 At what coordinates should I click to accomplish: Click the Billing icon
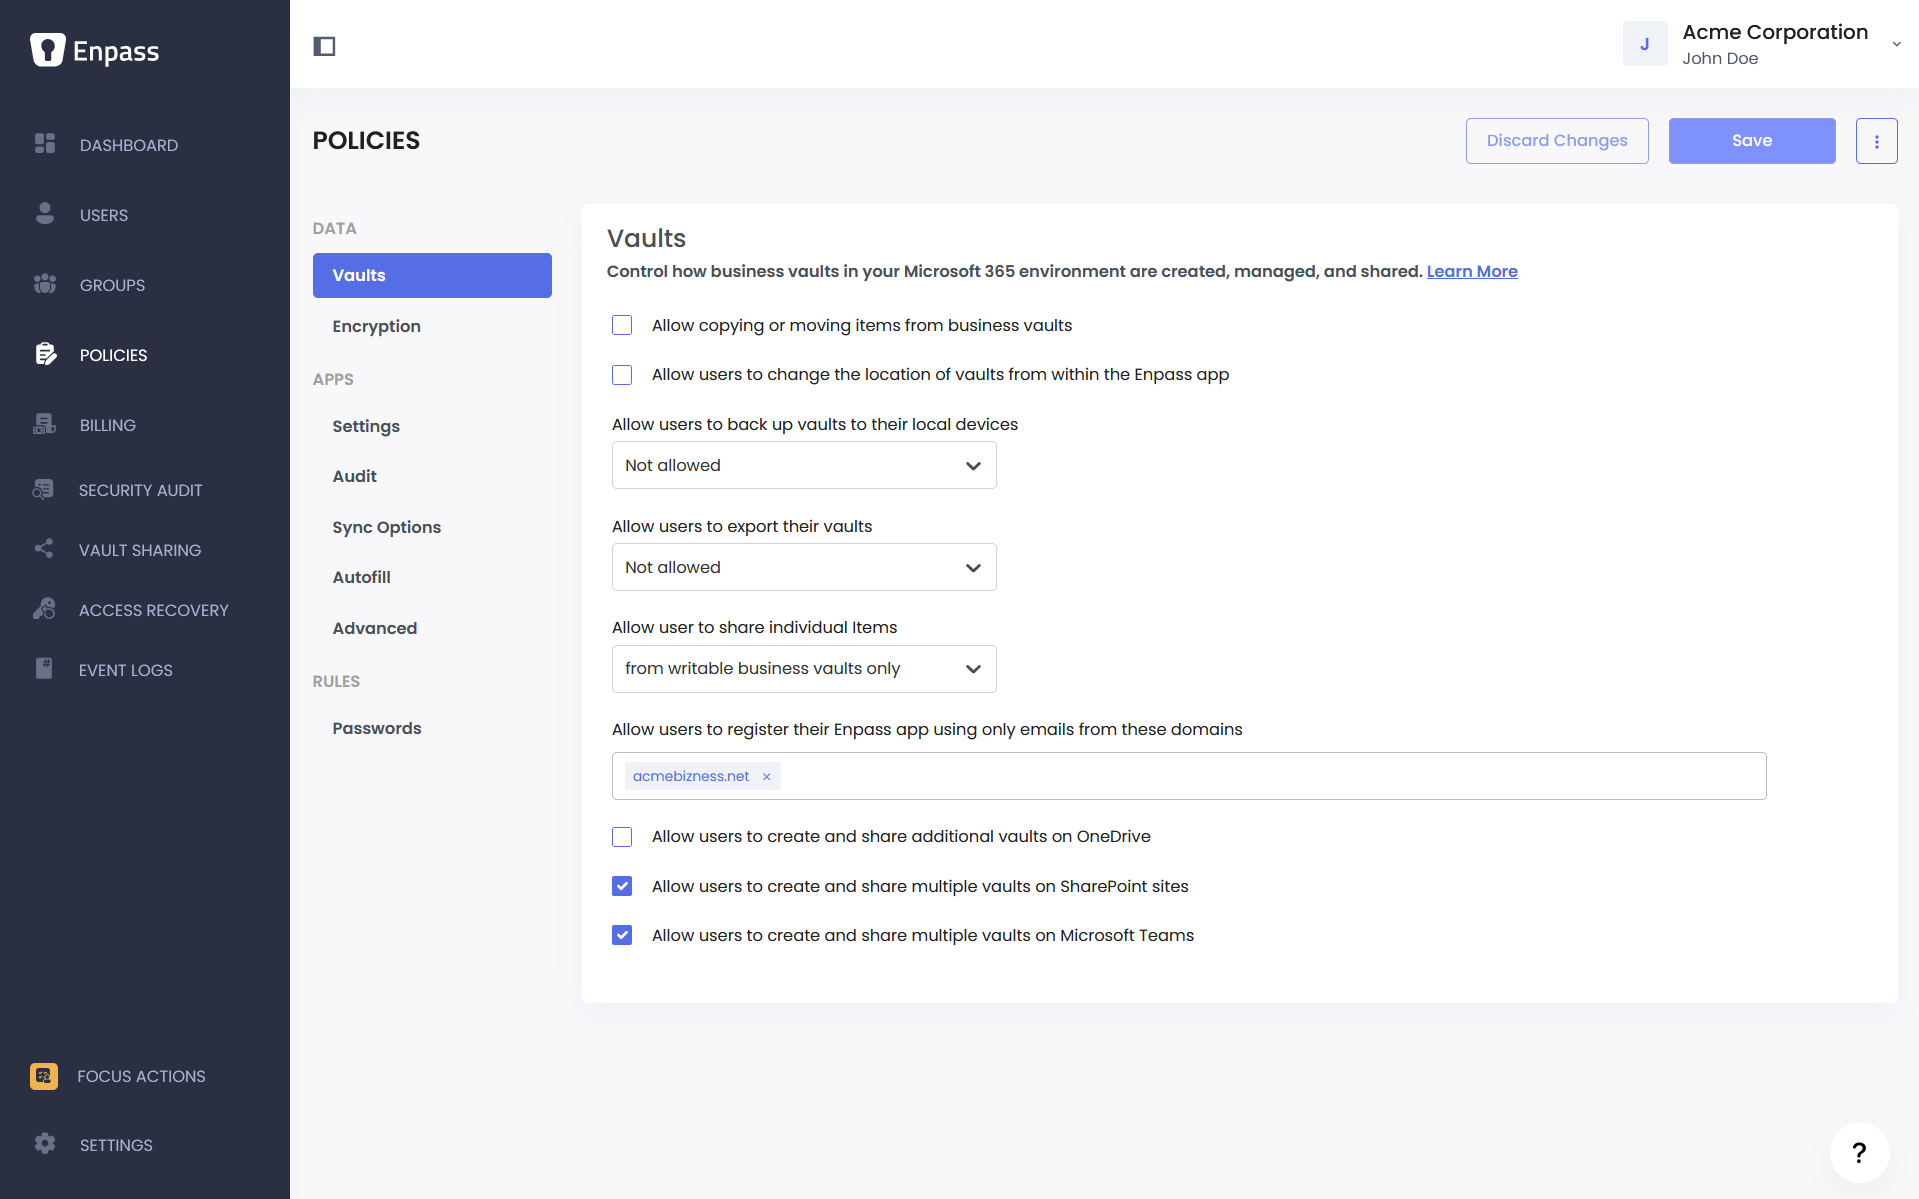tap(45, 424)
